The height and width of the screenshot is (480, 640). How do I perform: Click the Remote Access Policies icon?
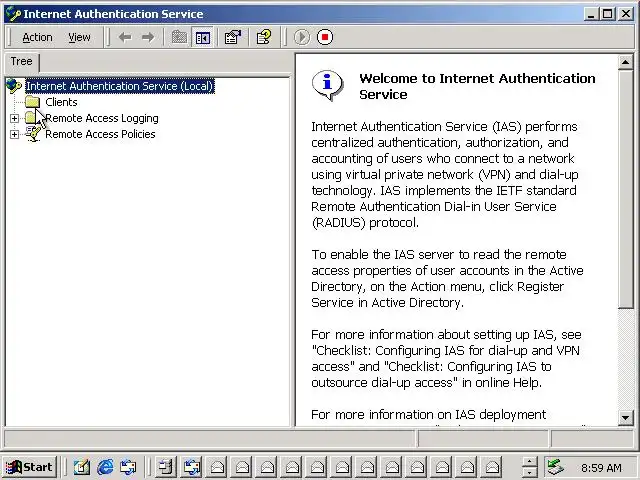click(33, 134)
